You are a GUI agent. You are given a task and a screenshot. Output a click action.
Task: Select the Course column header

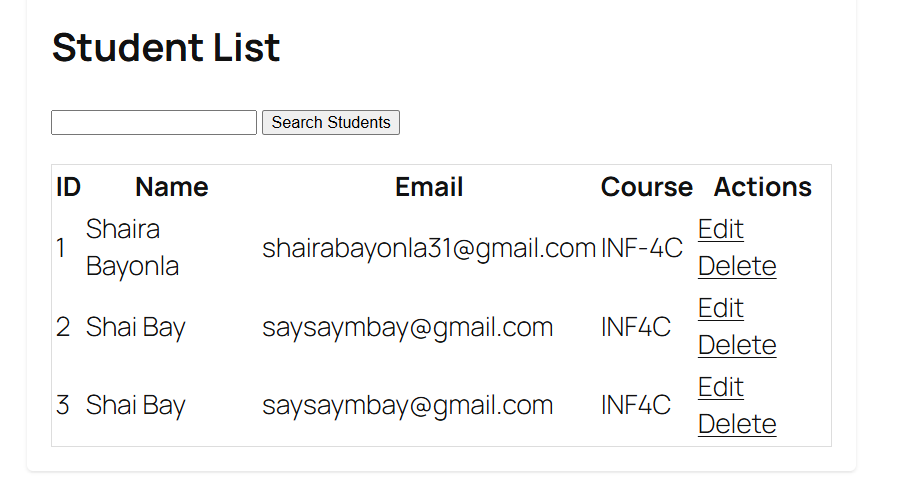click(646, 187)
